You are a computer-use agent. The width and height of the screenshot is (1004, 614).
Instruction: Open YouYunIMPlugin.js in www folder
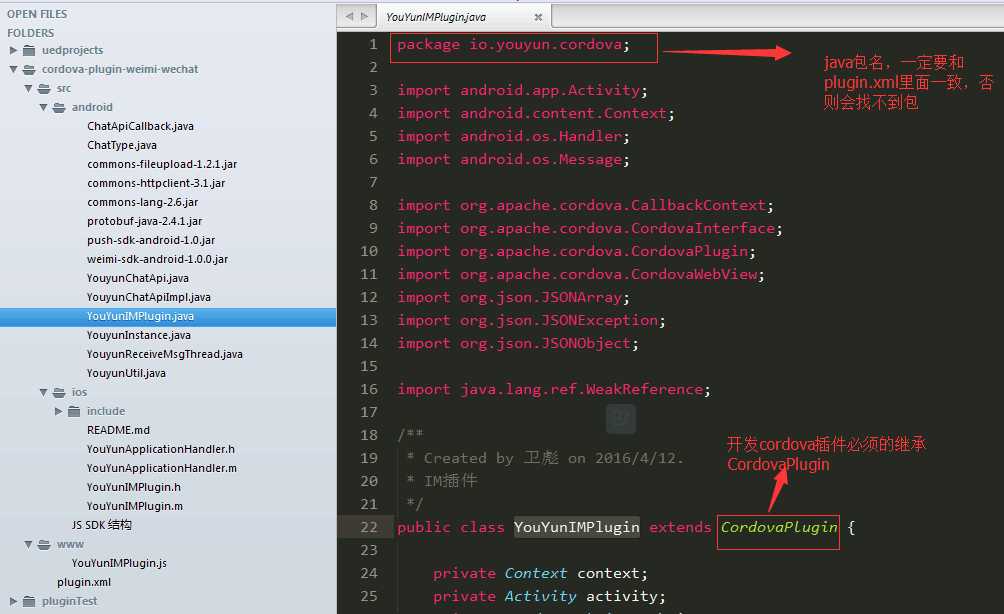point(119,563)
